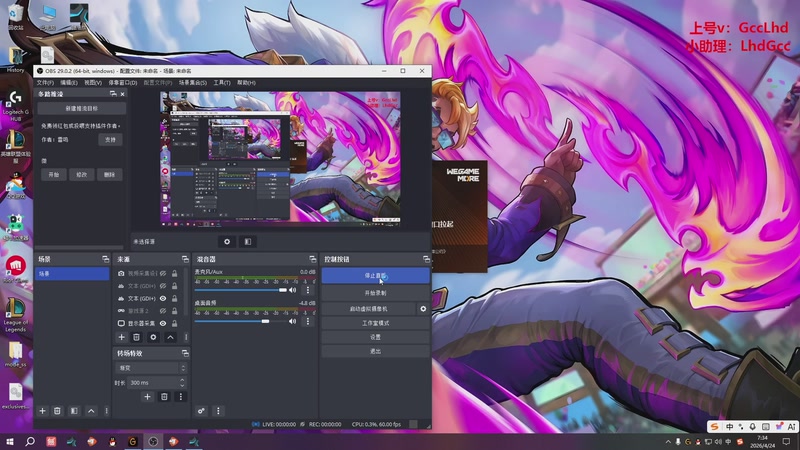Viewport: 800px width, 450px height.
Task: Open 场景 toolbar three-dot menu
Action: pos(106,411)
